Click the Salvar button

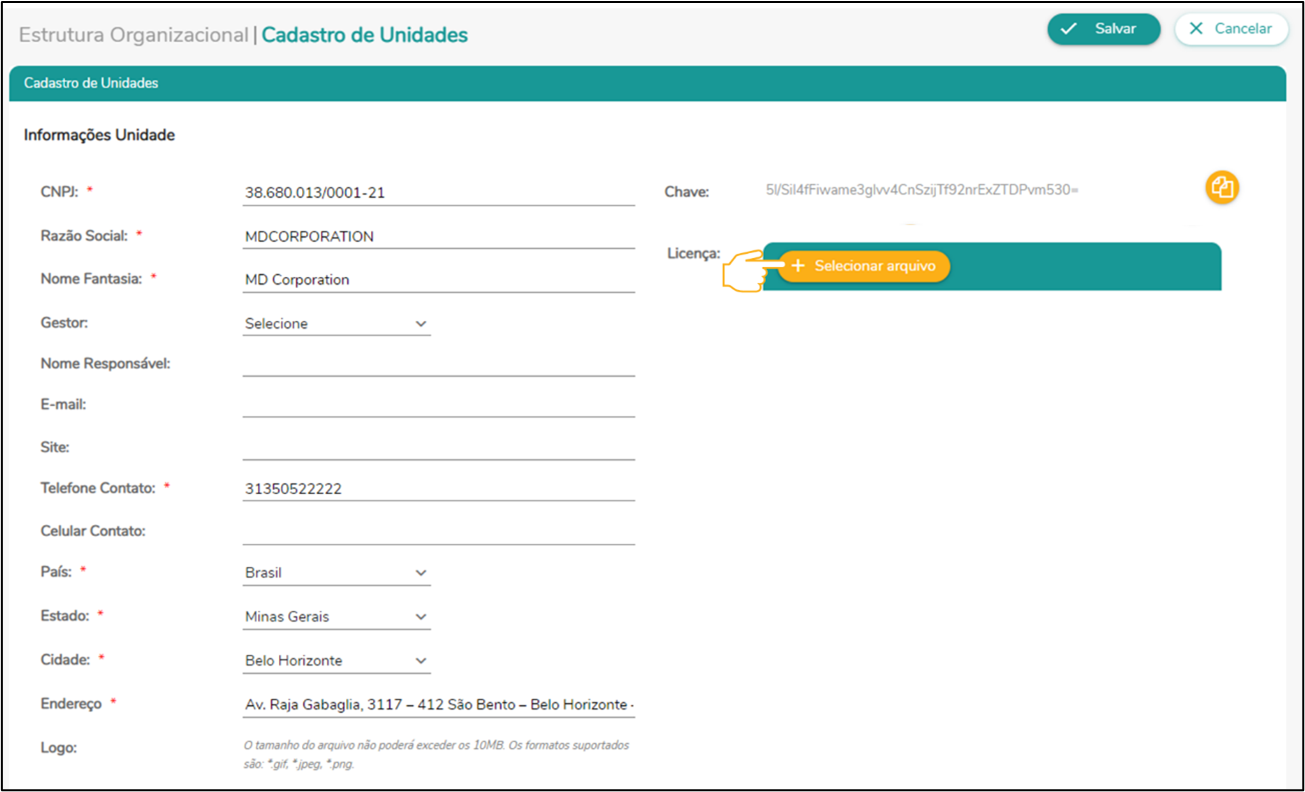1103,29
